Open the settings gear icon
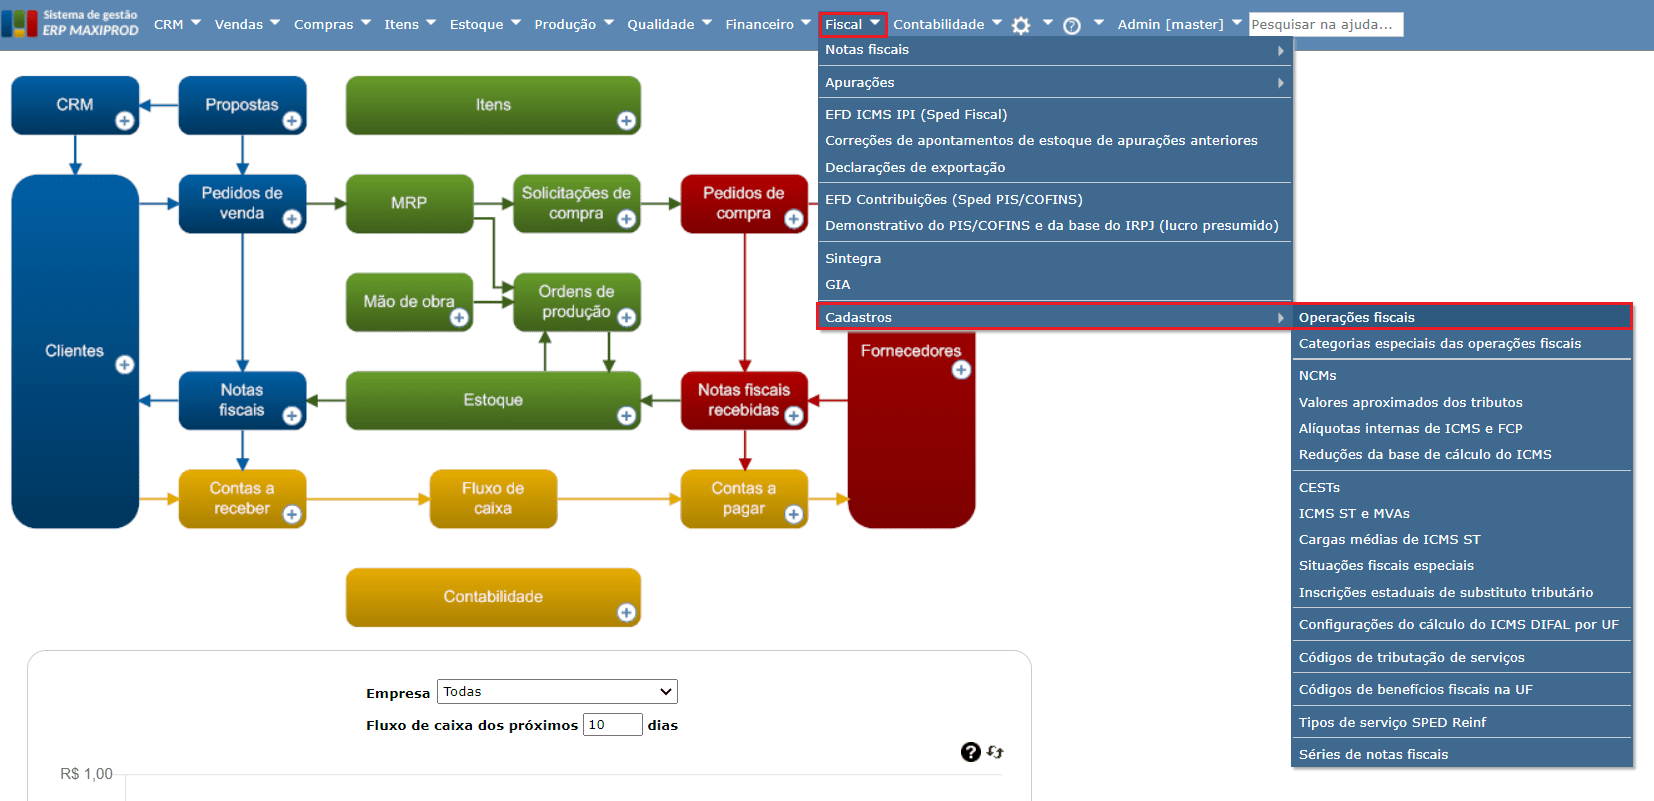 1021,25
